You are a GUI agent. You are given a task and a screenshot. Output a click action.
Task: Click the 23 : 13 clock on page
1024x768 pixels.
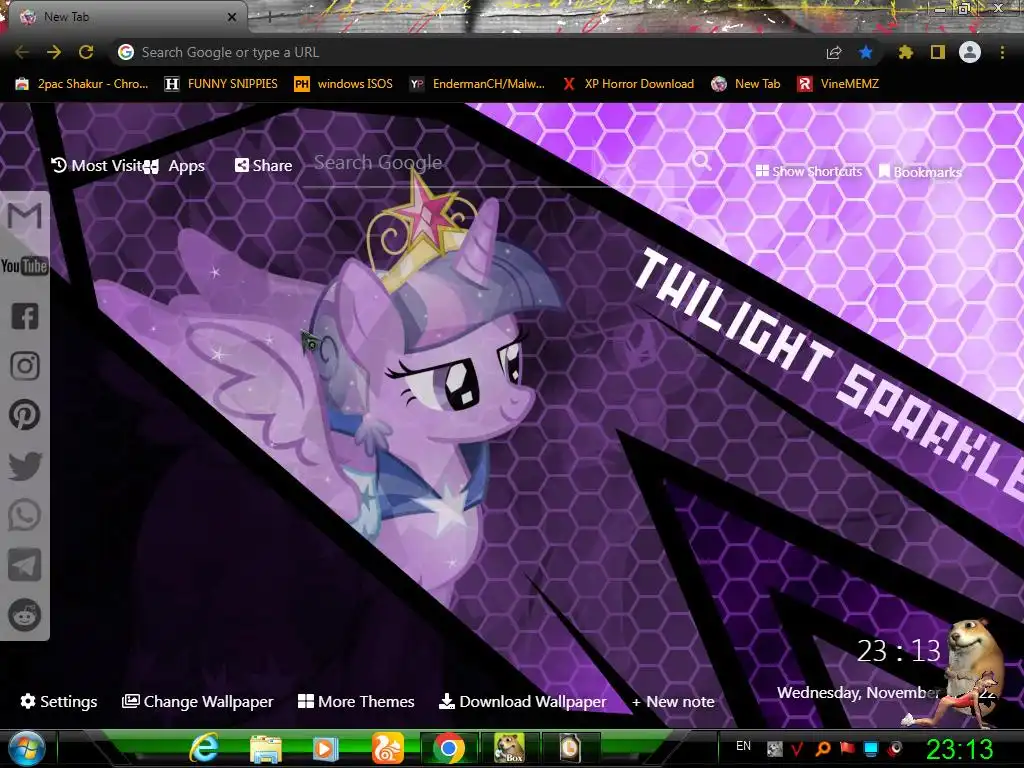click(899, 651)
